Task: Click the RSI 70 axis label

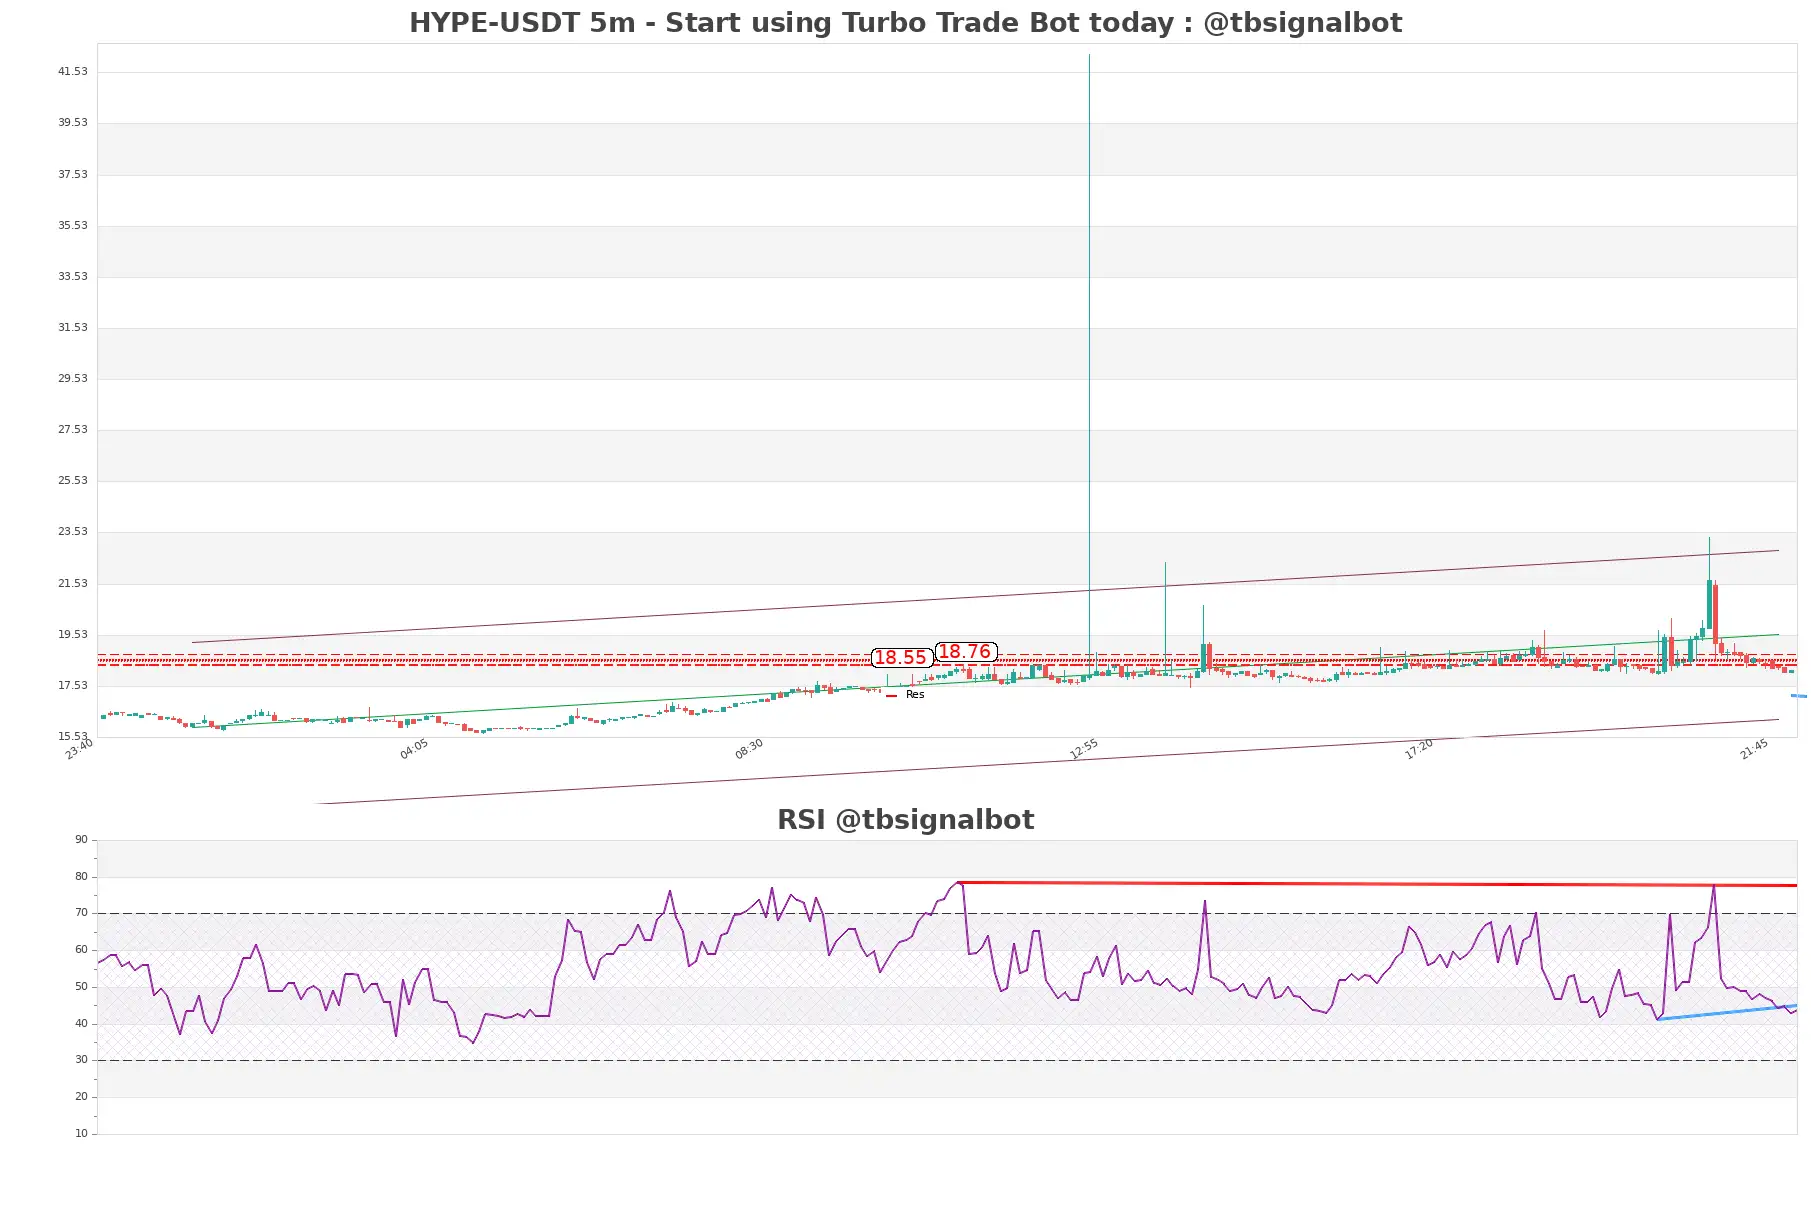Action: click(81, 913)
